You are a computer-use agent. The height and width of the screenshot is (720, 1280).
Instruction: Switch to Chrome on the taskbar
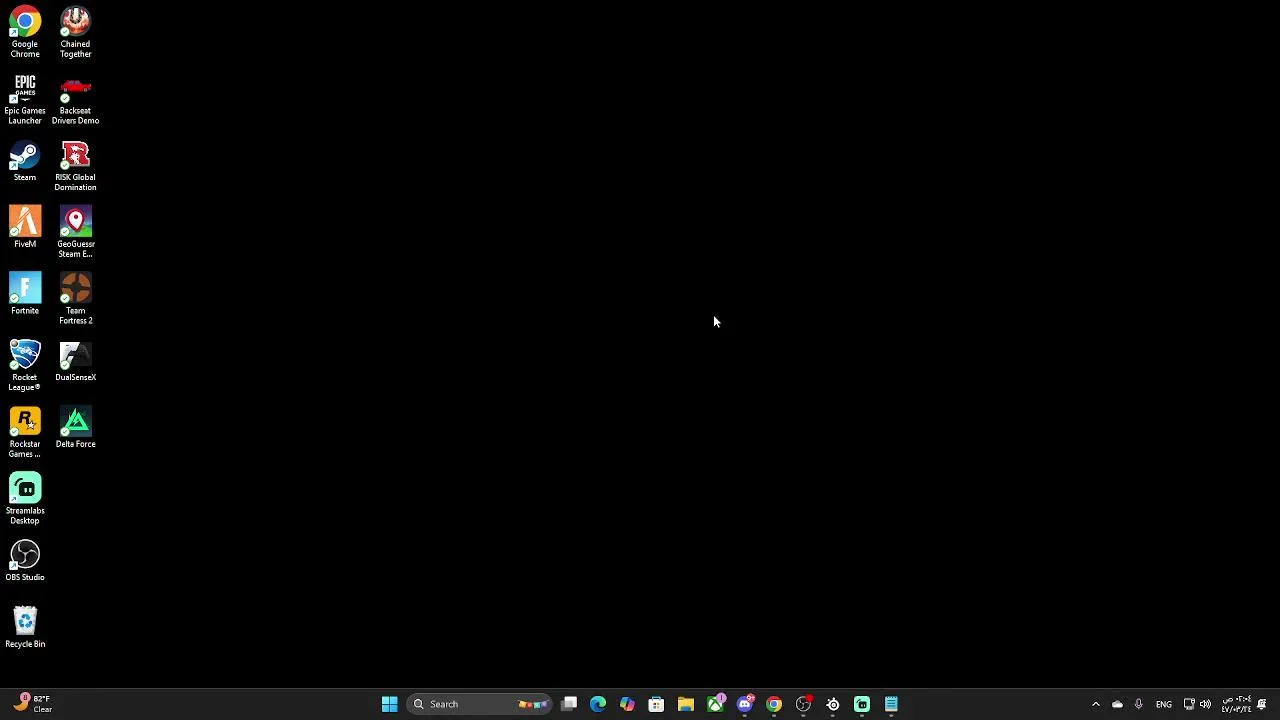[774, 704]
